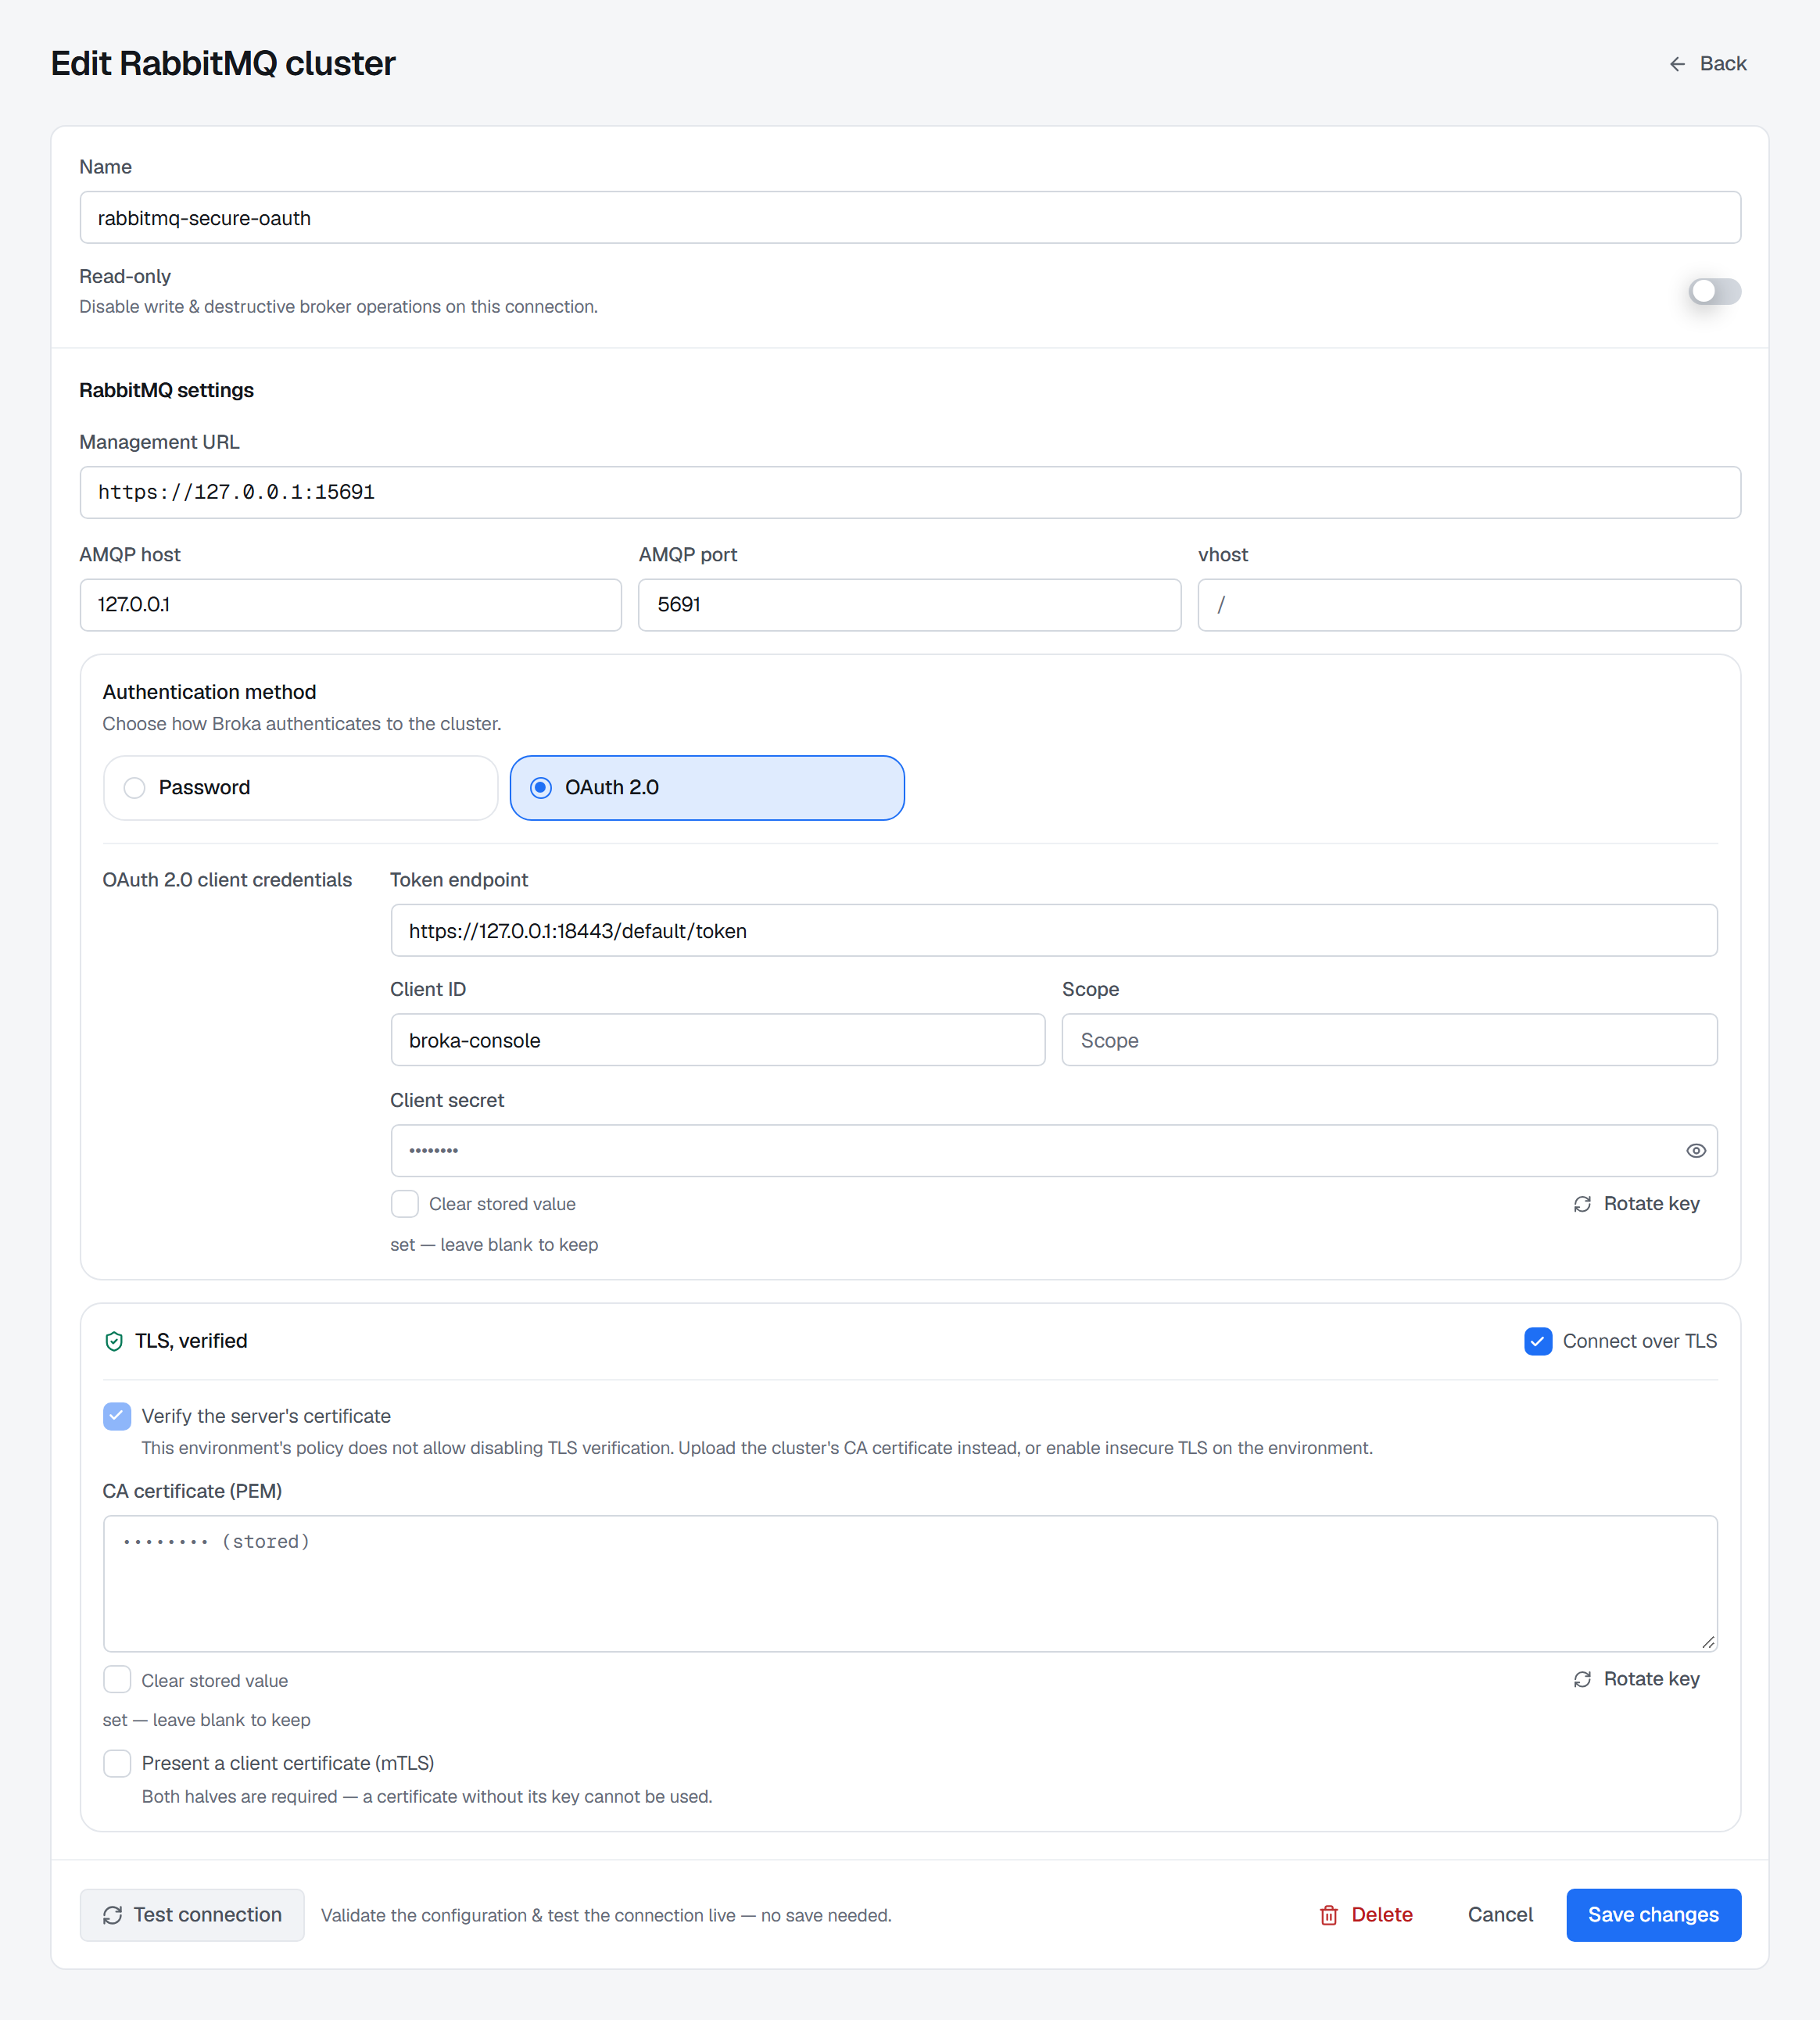Click the 'RabbitMQ settings' heading
Image resolution: width=1820 pixels, height=2020 pixels.
[166, 390]
